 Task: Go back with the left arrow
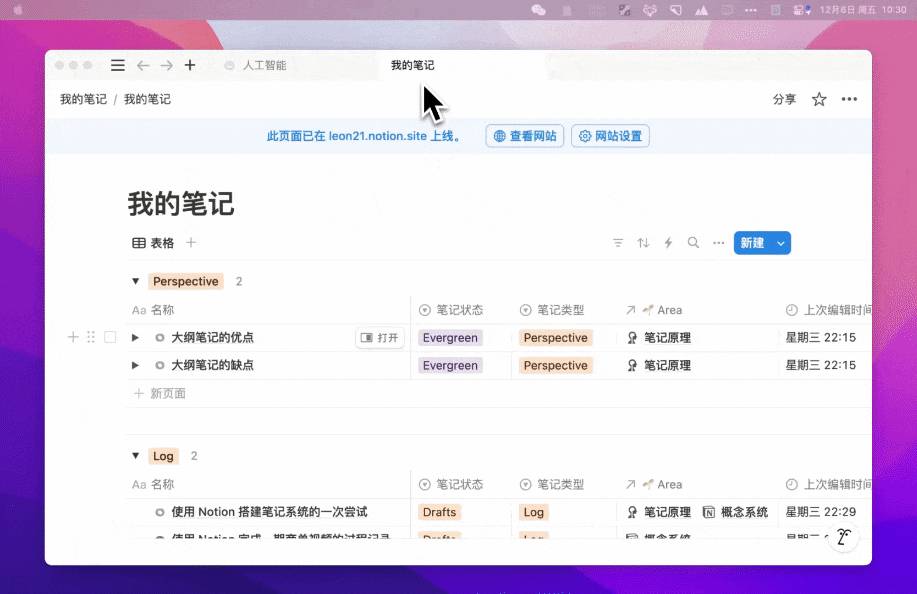point(143,65)
